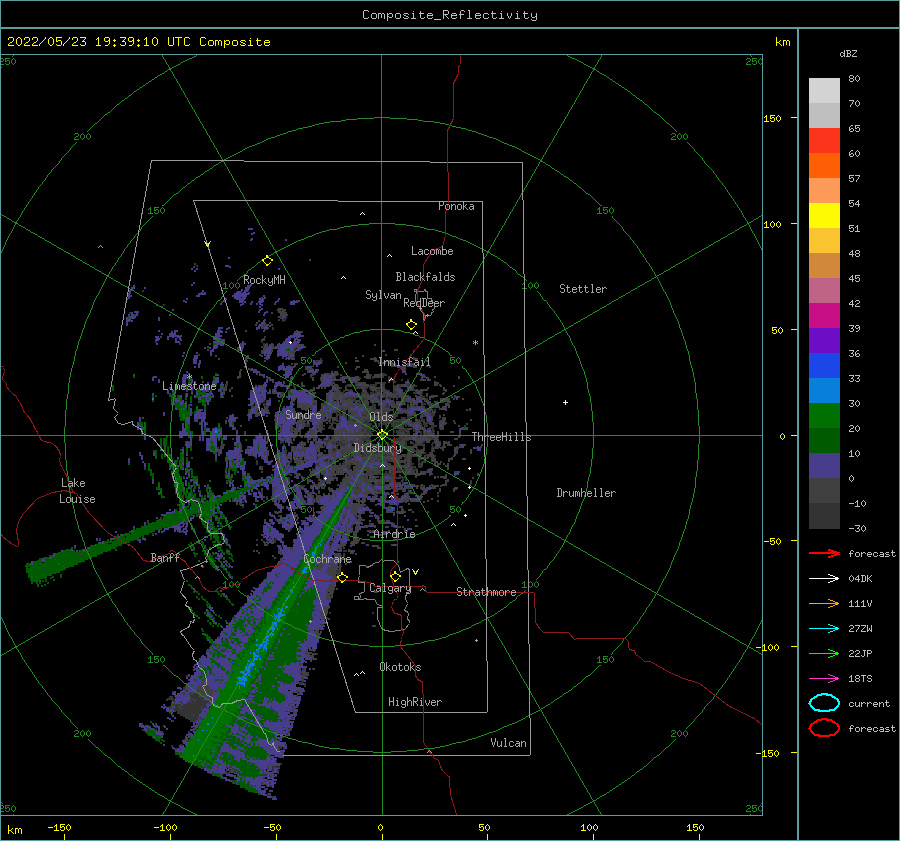The image size is (900, 841).
Task: Click the HighRiver town label
Action: point(415,702)
